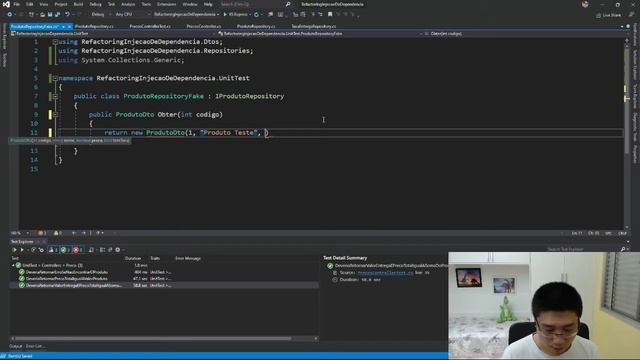Open the Project menu

(x=61, y=4)
